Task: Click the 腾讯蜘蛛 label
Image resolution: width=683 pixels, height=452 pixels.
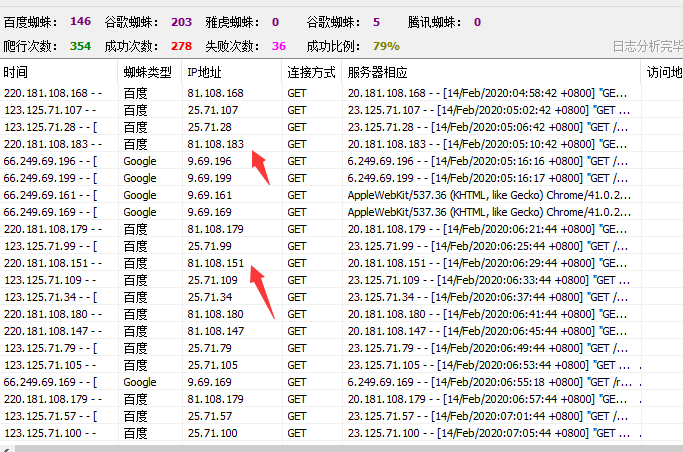Action: [x=434, y=22]
